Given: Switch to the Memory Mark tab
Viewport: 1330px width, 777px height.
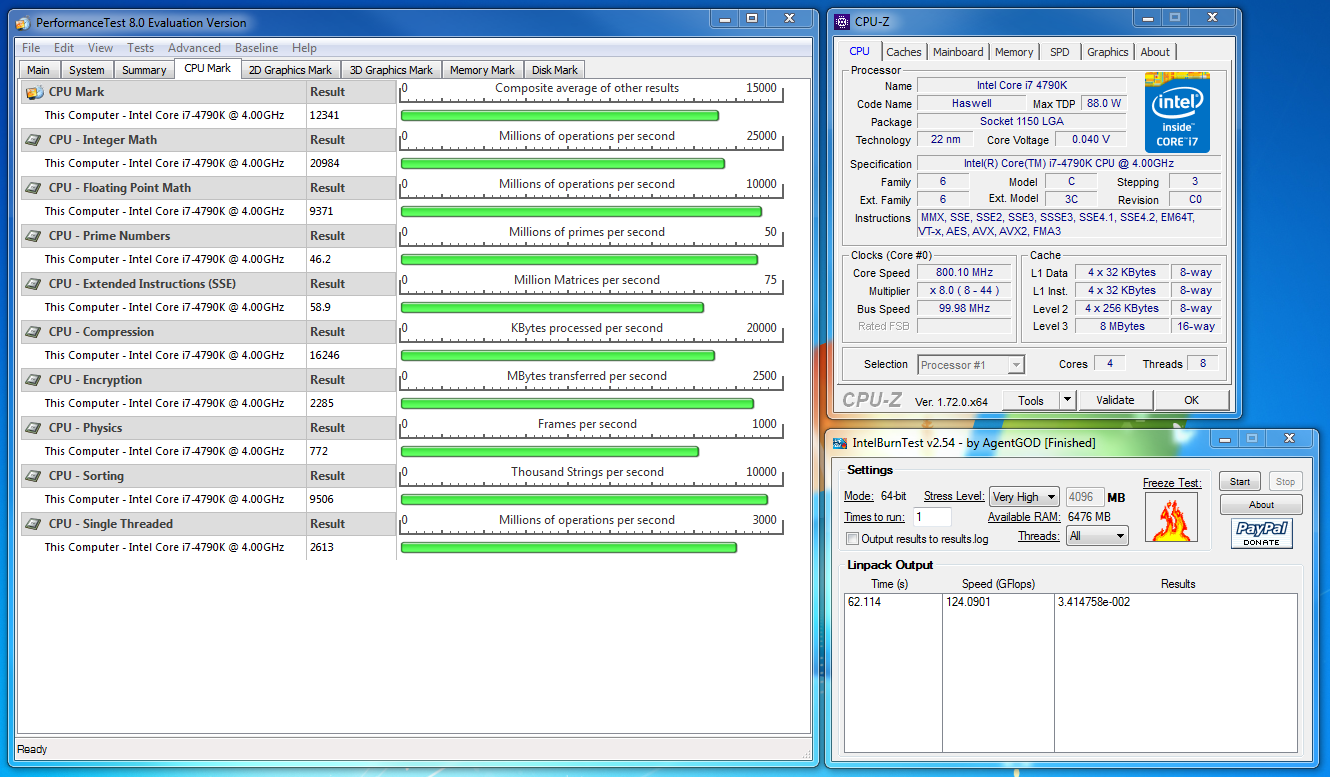Looking at the screenshot, I should tap(482, 70).
